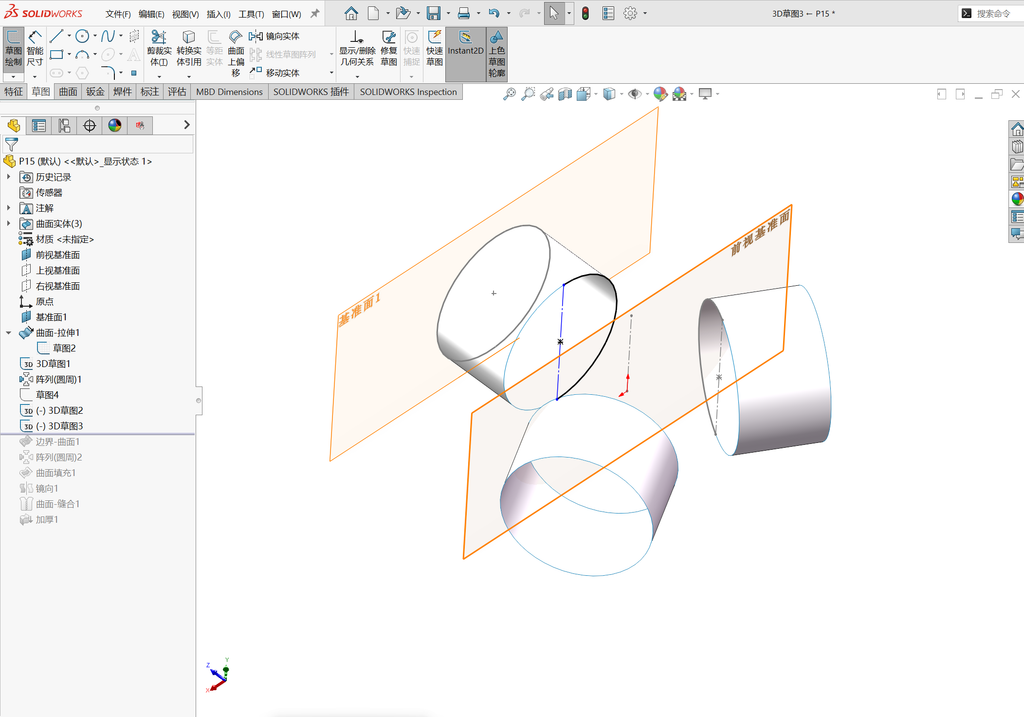Screen dimensions: 1024x717
Task: Click Offset on Surface (曲面上偏移) tool
Action: (236, 54)
